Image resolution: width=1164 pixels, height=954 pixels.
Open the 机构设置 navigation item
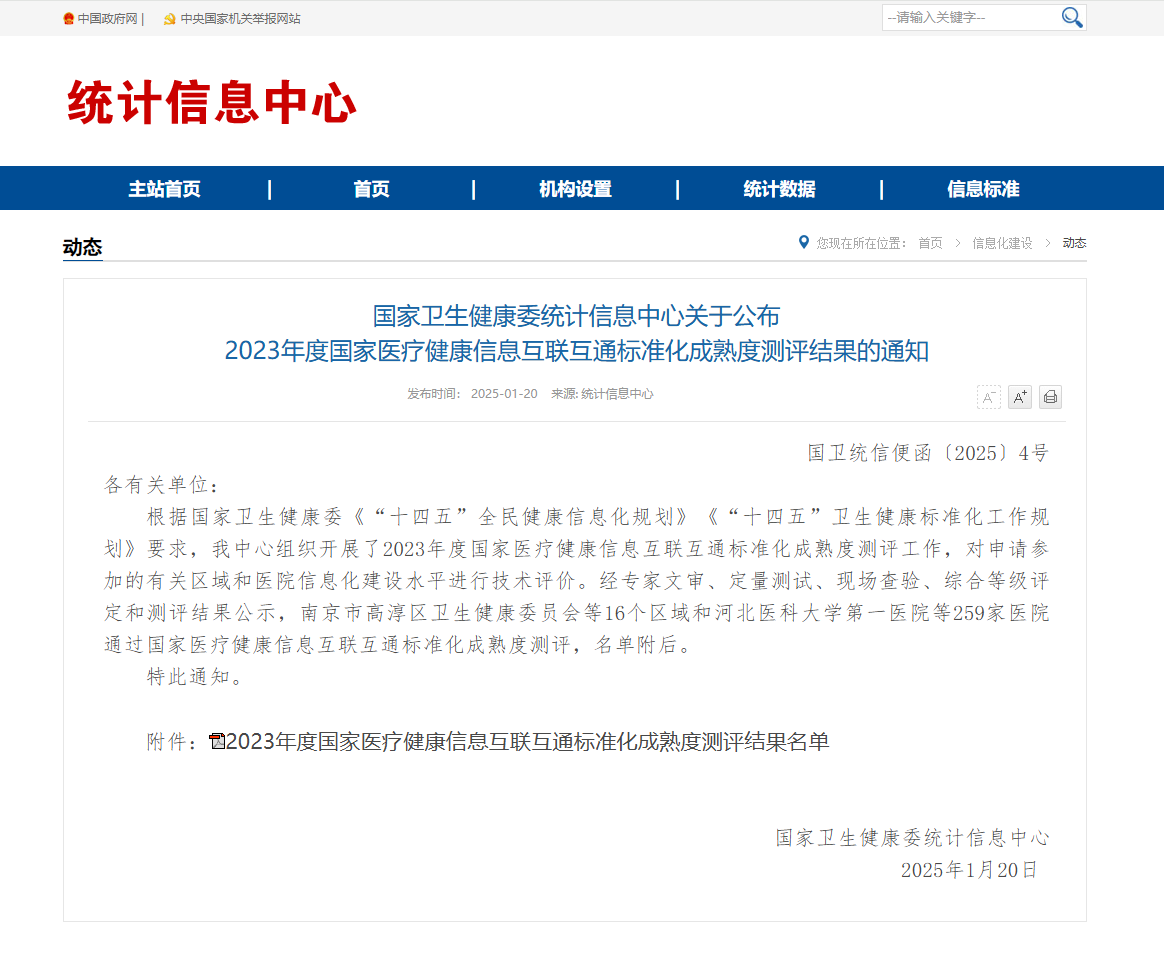coord(575,189)
